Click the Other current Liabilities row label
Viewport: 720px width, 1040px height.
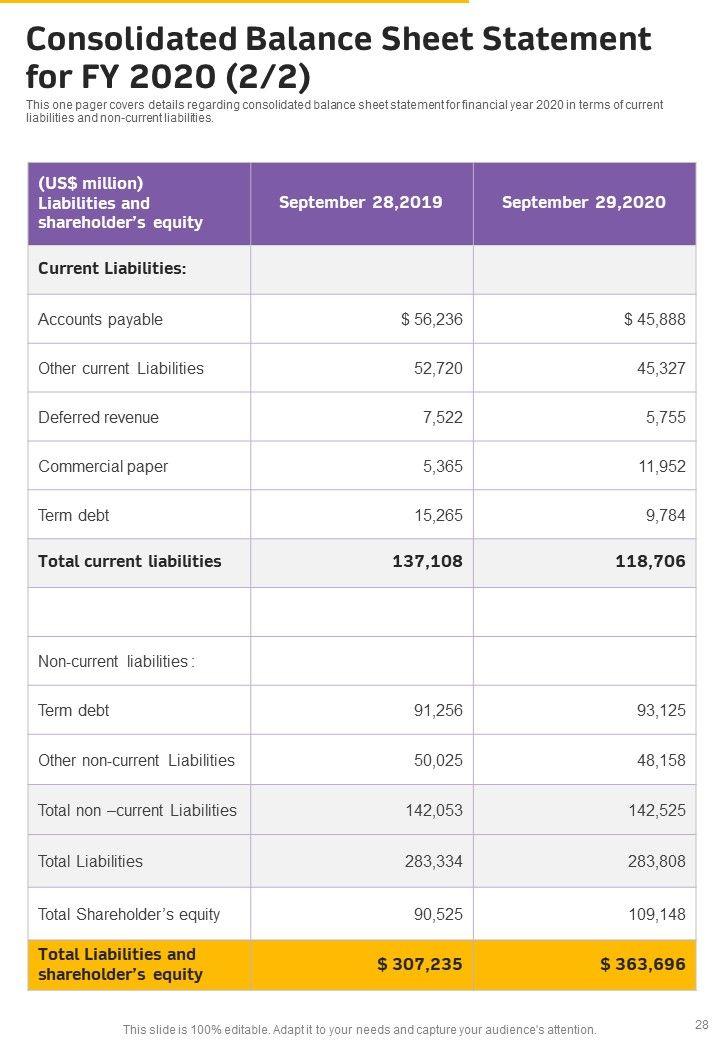[120, 368]
